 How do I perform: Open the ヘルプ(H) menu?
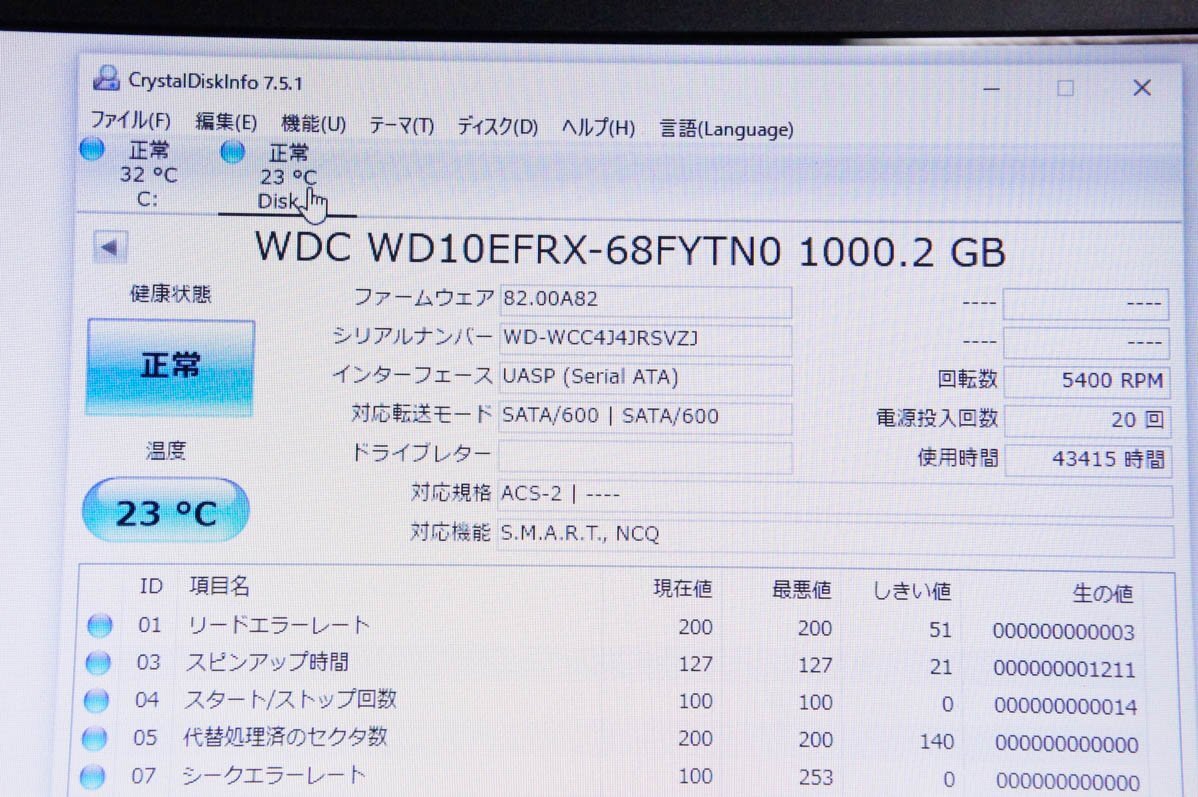596,128
